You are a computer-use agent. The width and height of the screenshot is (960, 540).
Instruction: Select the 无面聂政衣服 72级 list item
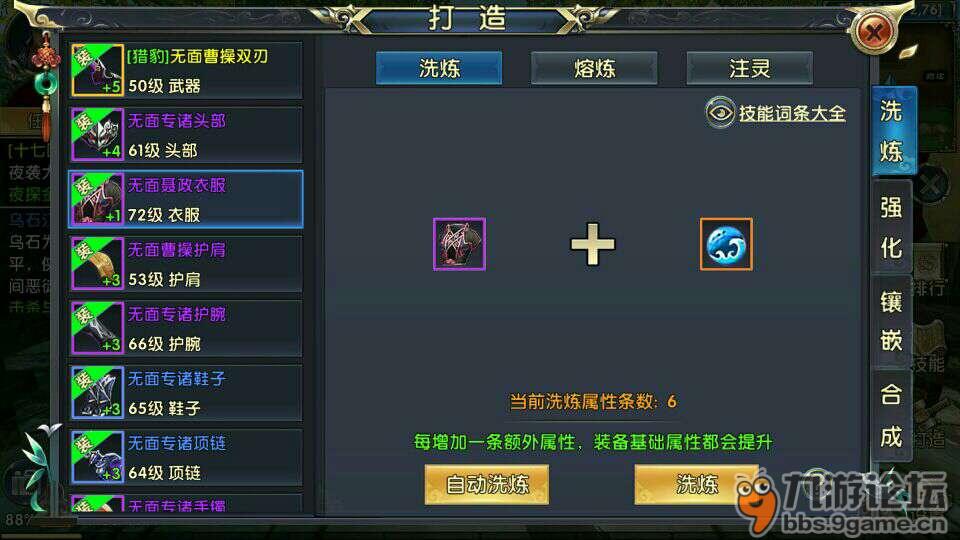pos(186,199)
